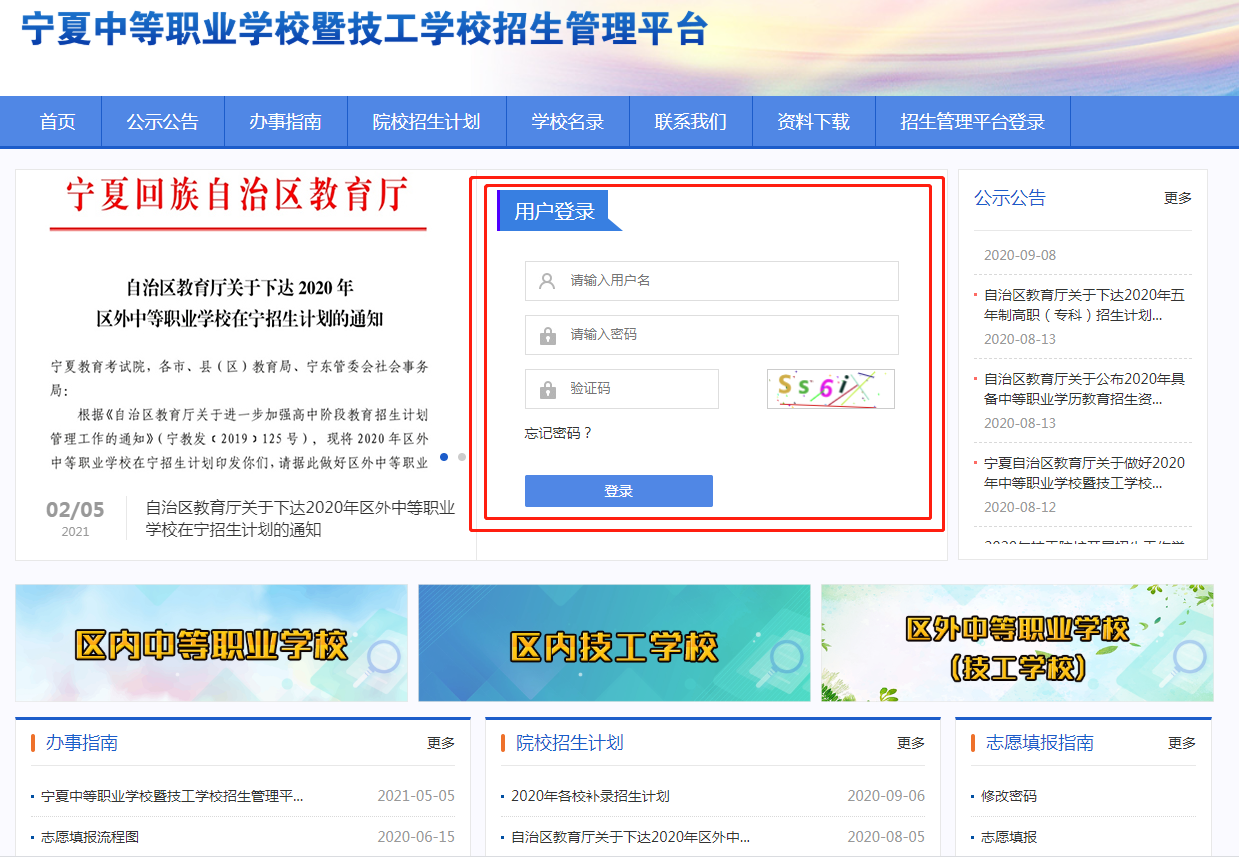Click the 办事指南 section heading

click(x=82, y=743)
